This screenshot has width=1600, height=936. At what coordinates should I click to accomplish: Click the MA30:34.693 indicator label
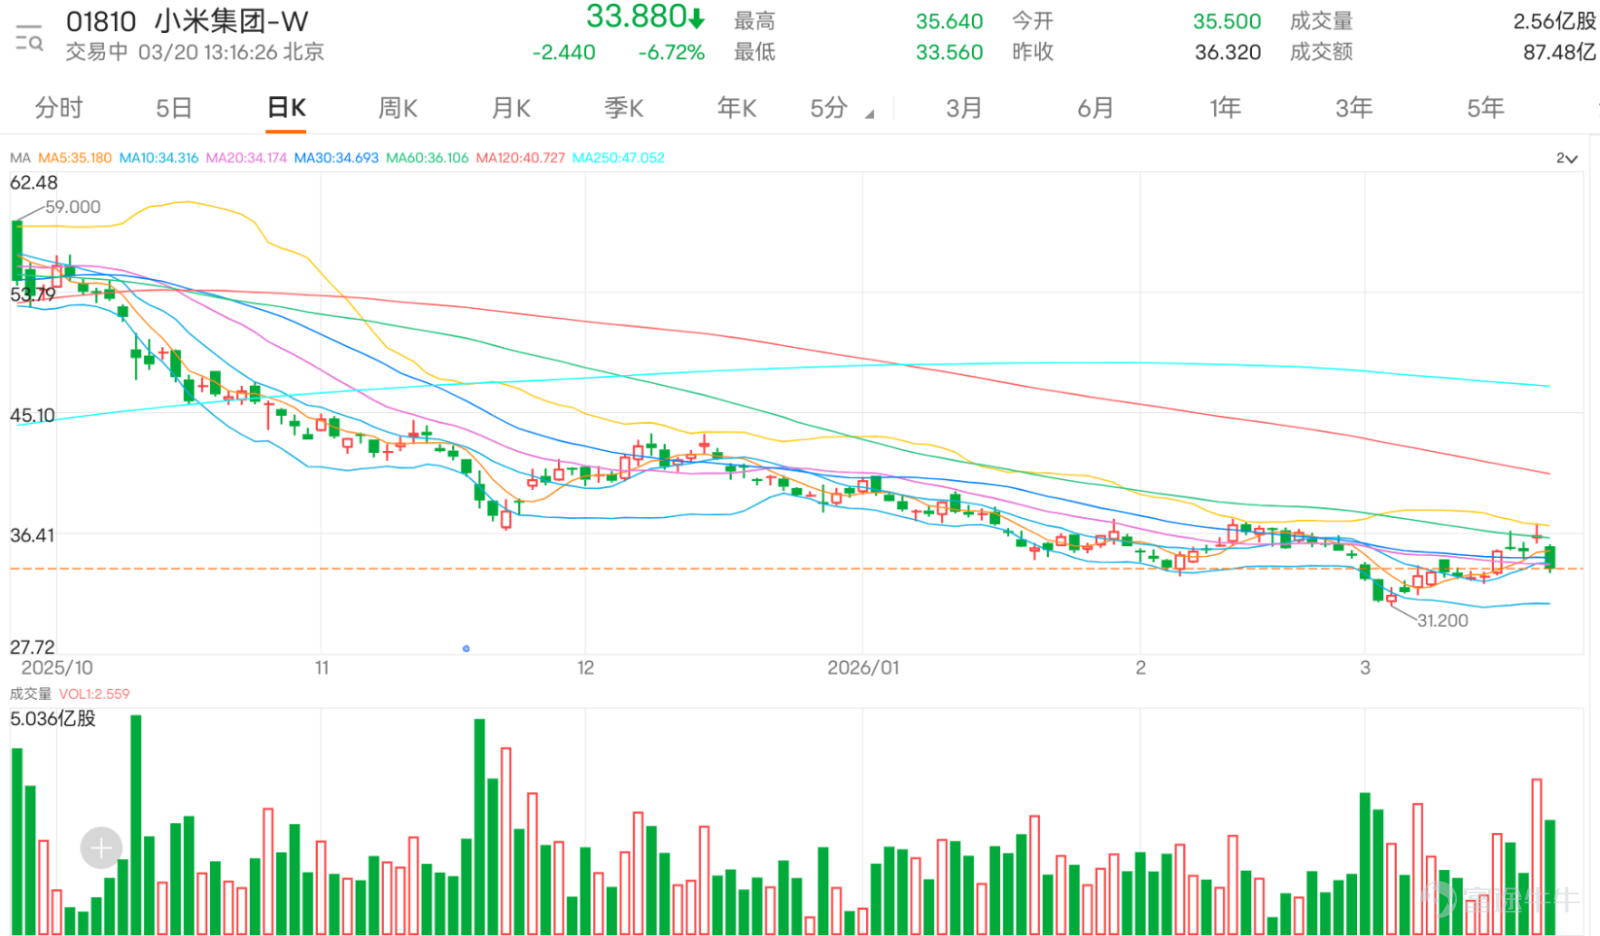point(336,158)
